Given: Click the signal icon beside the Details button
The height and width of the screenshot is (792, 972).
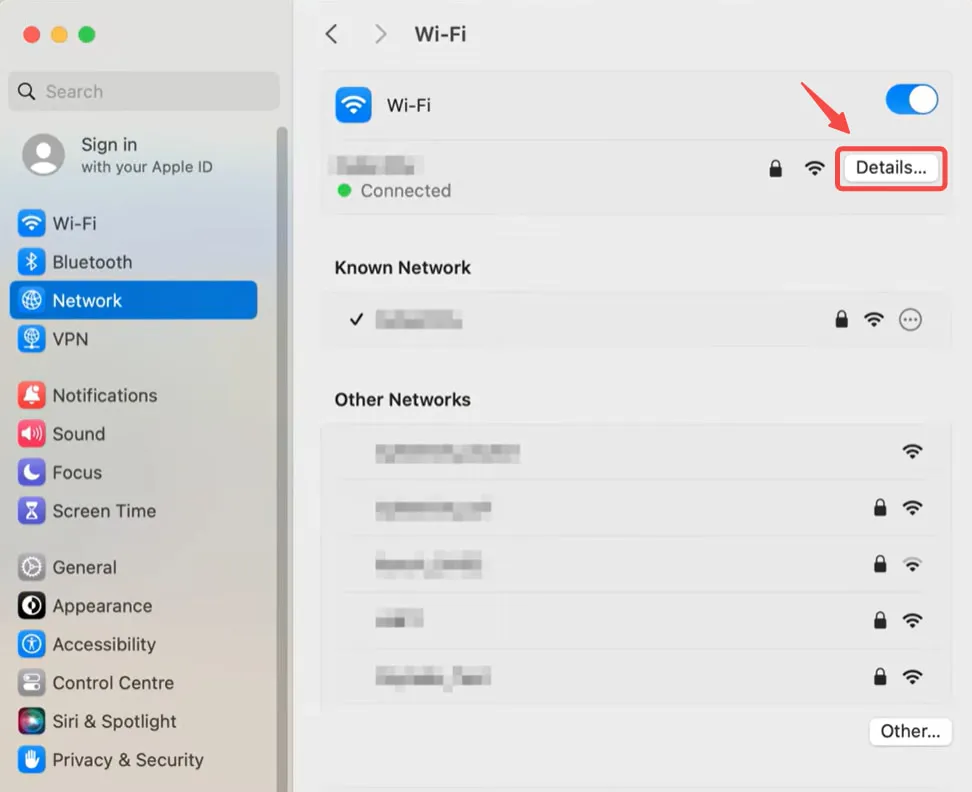Looking at the screenshot, I should coord(815,168).
